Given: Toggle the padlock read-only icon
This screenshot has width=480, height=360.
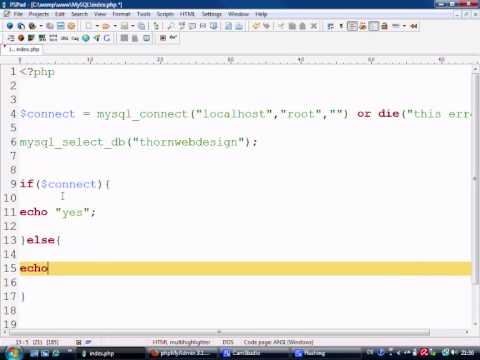Looking at the screenshot, I should pos(384,26).
